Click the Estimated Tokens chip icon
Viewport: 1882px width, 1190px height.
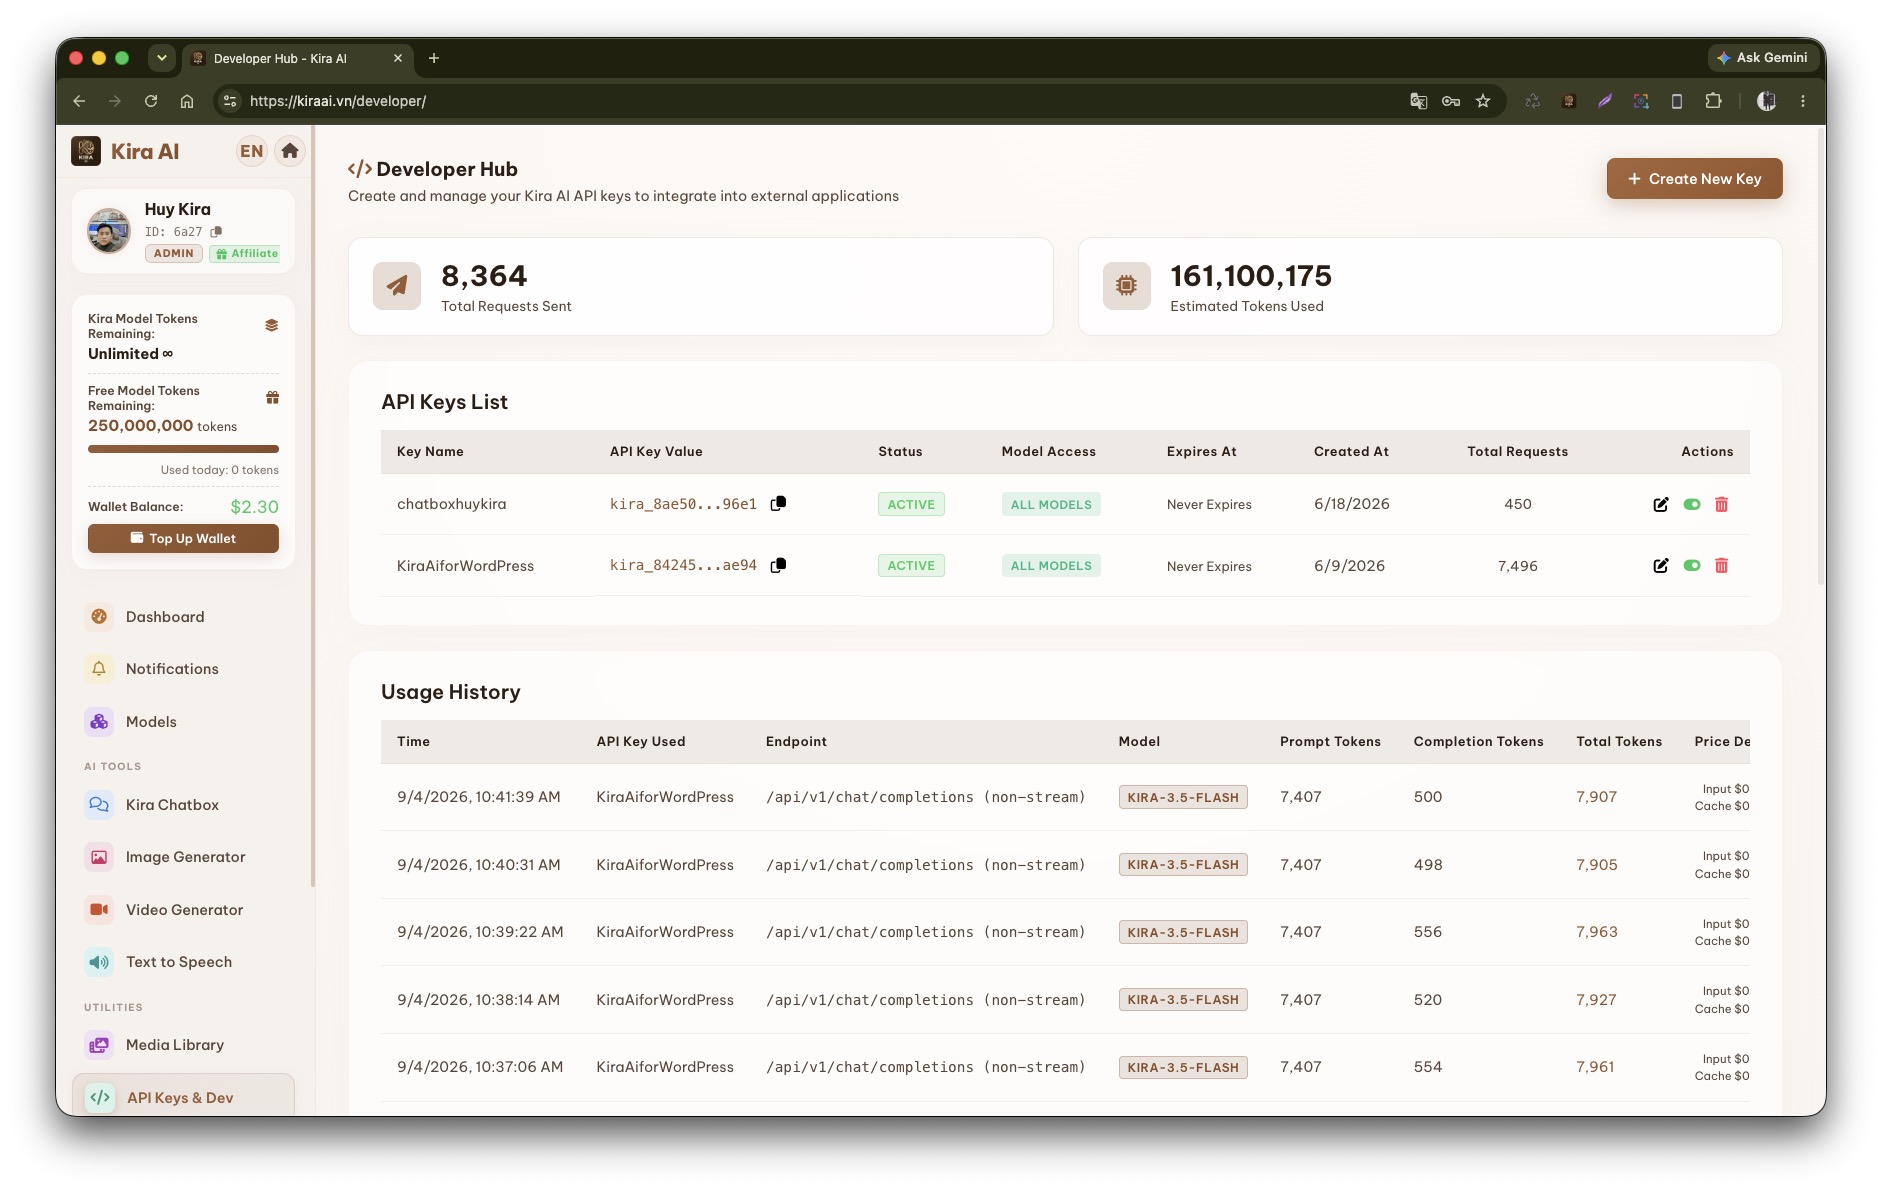pos(1126,286)
